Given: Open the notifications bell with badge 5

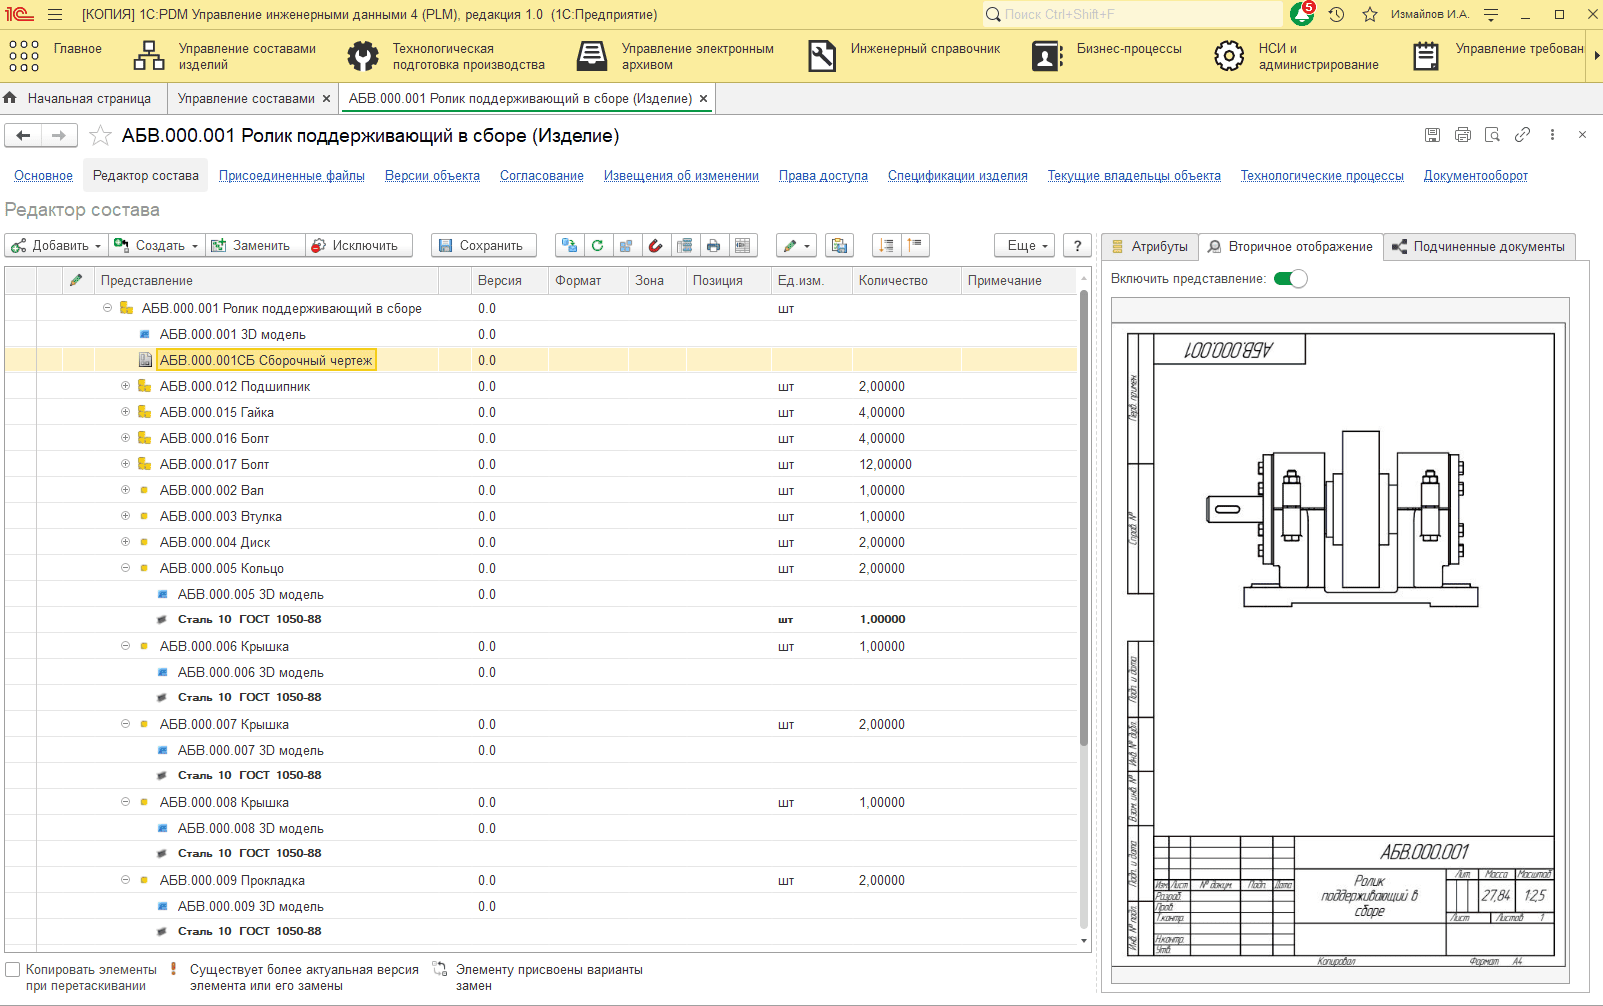Looking at the screenshot, I should coord(1303,14).
